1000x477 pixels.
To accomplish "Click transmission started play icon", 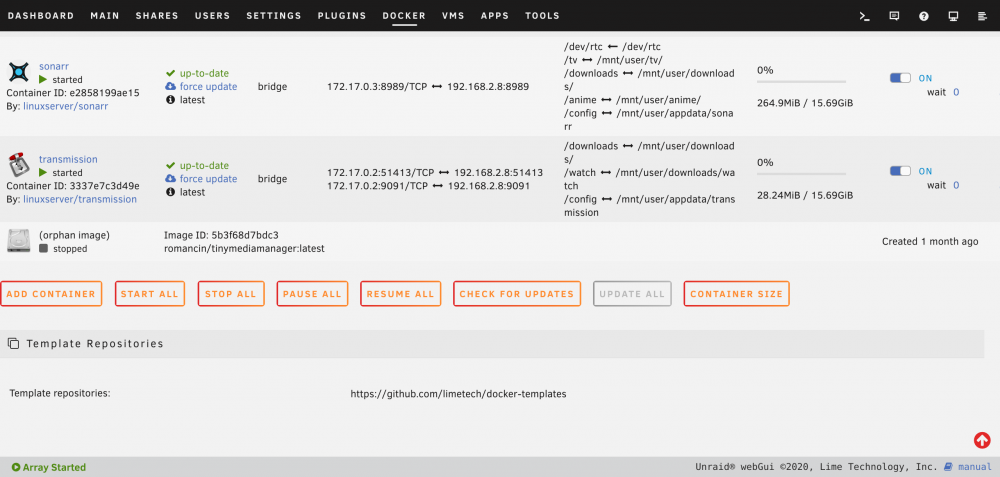I will click(43, 173).
